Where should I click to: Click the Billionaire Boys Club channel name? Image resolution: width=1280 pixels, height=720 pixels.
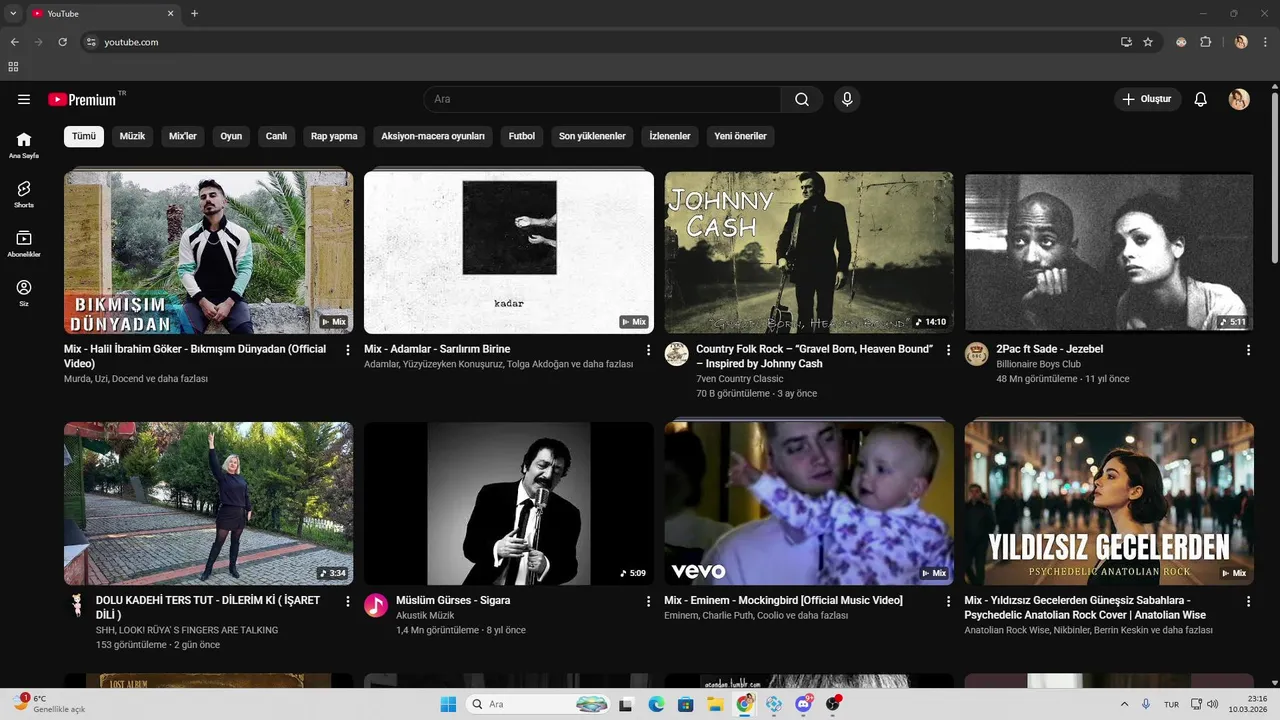(1038, 364)
